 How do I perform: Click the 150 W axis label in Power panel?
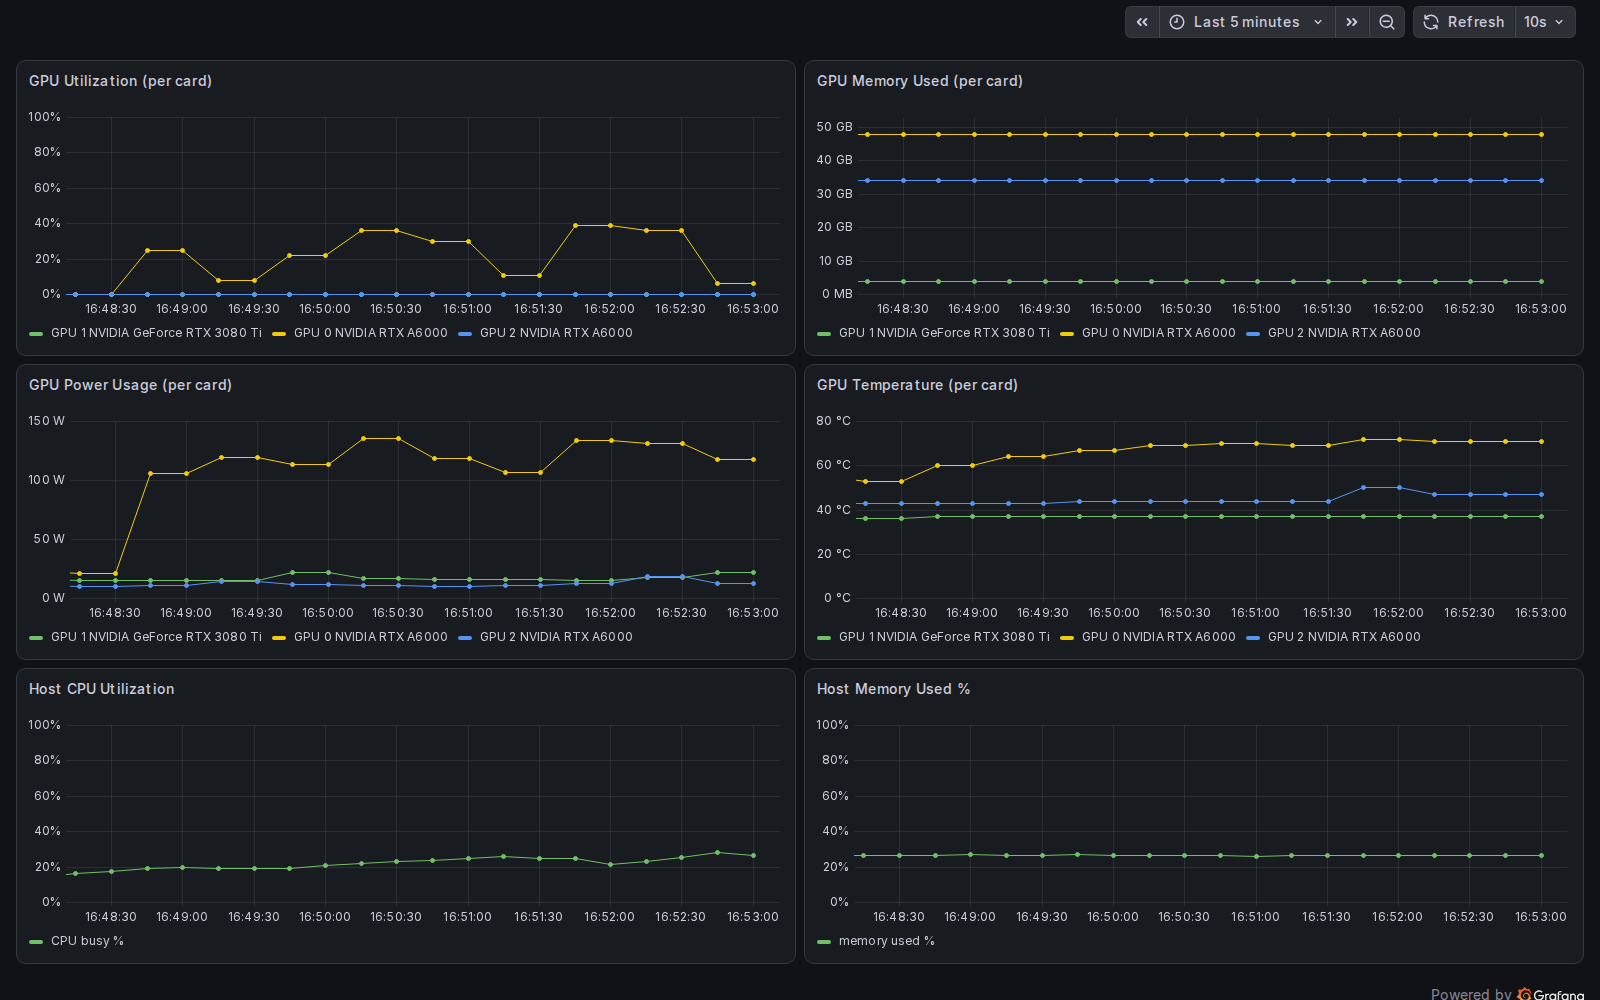tap(46, 421)
